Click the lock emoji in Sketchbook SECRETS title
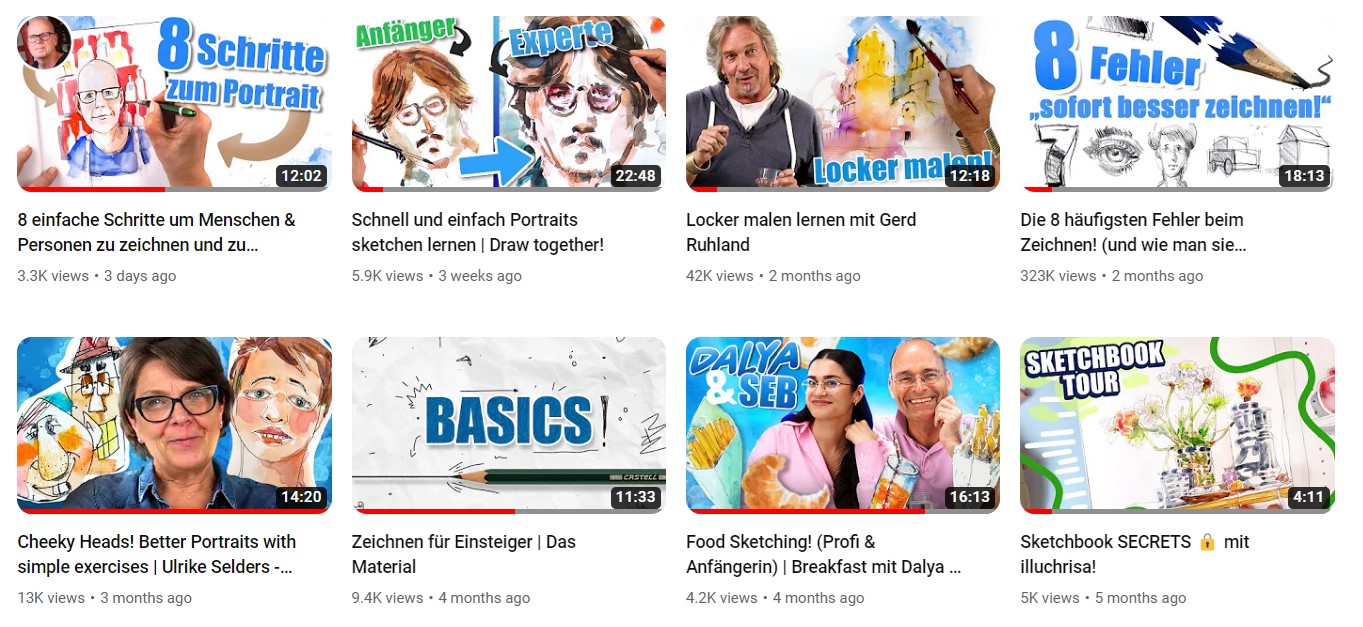The height and width of the screenshot is (627, 1363). 1207,542
